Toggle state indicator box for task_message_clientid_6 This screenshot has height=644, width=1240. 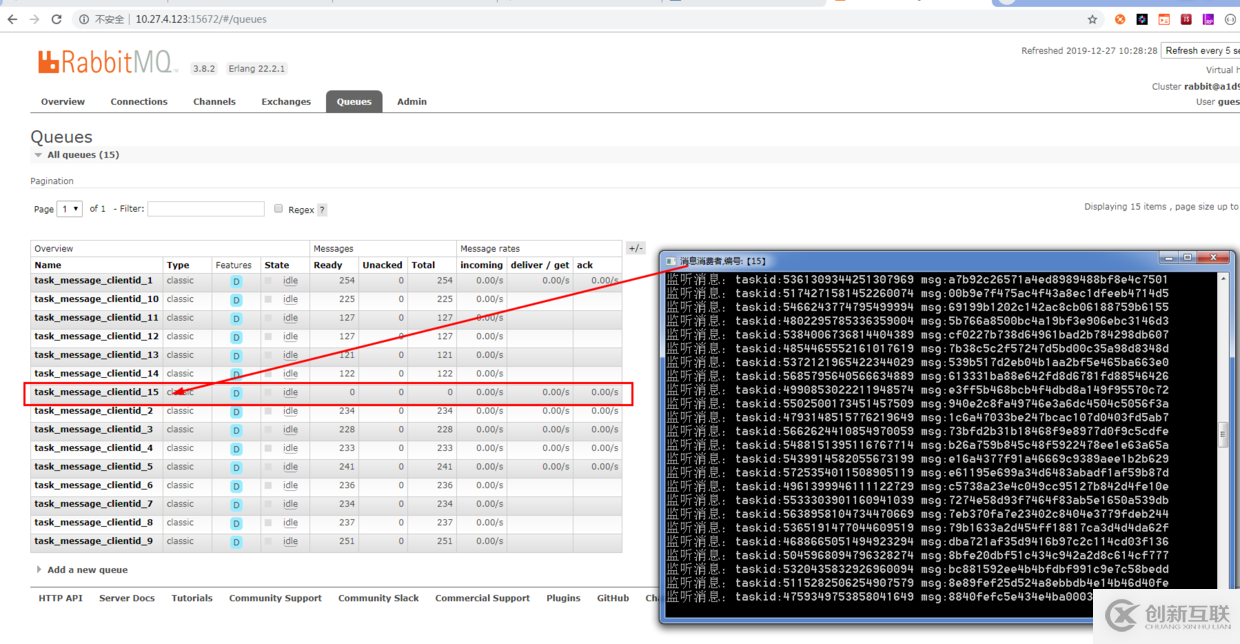click(x=268, y=485)
